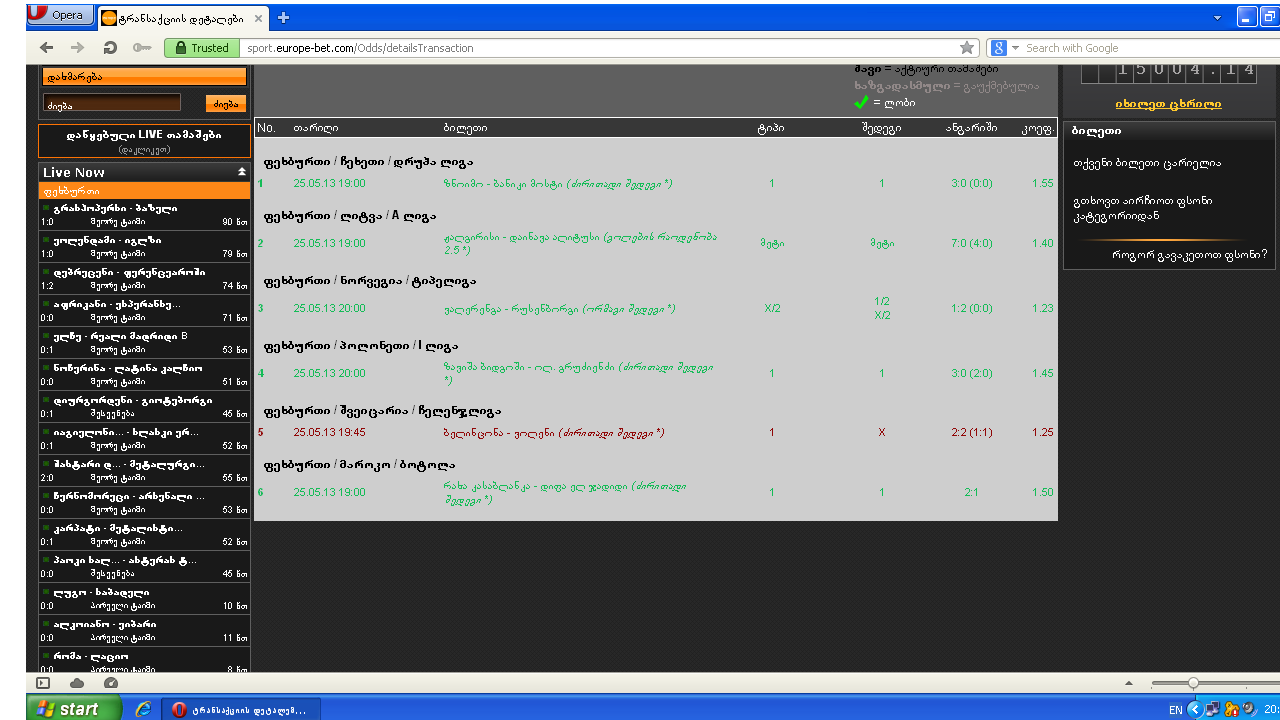This screenshot has height=720, width=1280.
Task: Open the live match at 10 წთ
Action: click(144, 599)
